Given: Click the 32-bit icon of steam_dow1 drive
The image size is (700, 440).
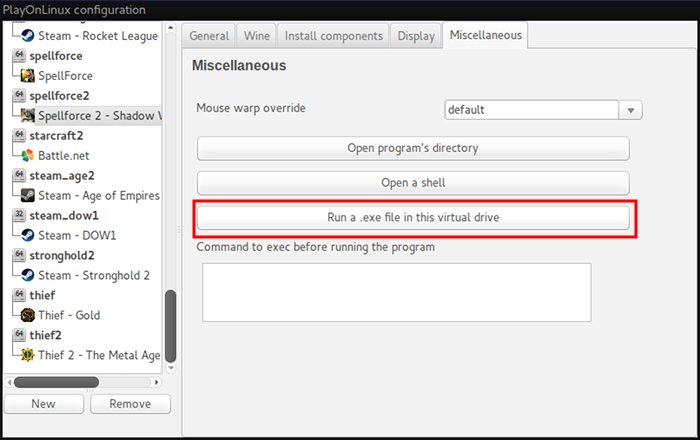Looking at the screenshot, I should (19, 215).
